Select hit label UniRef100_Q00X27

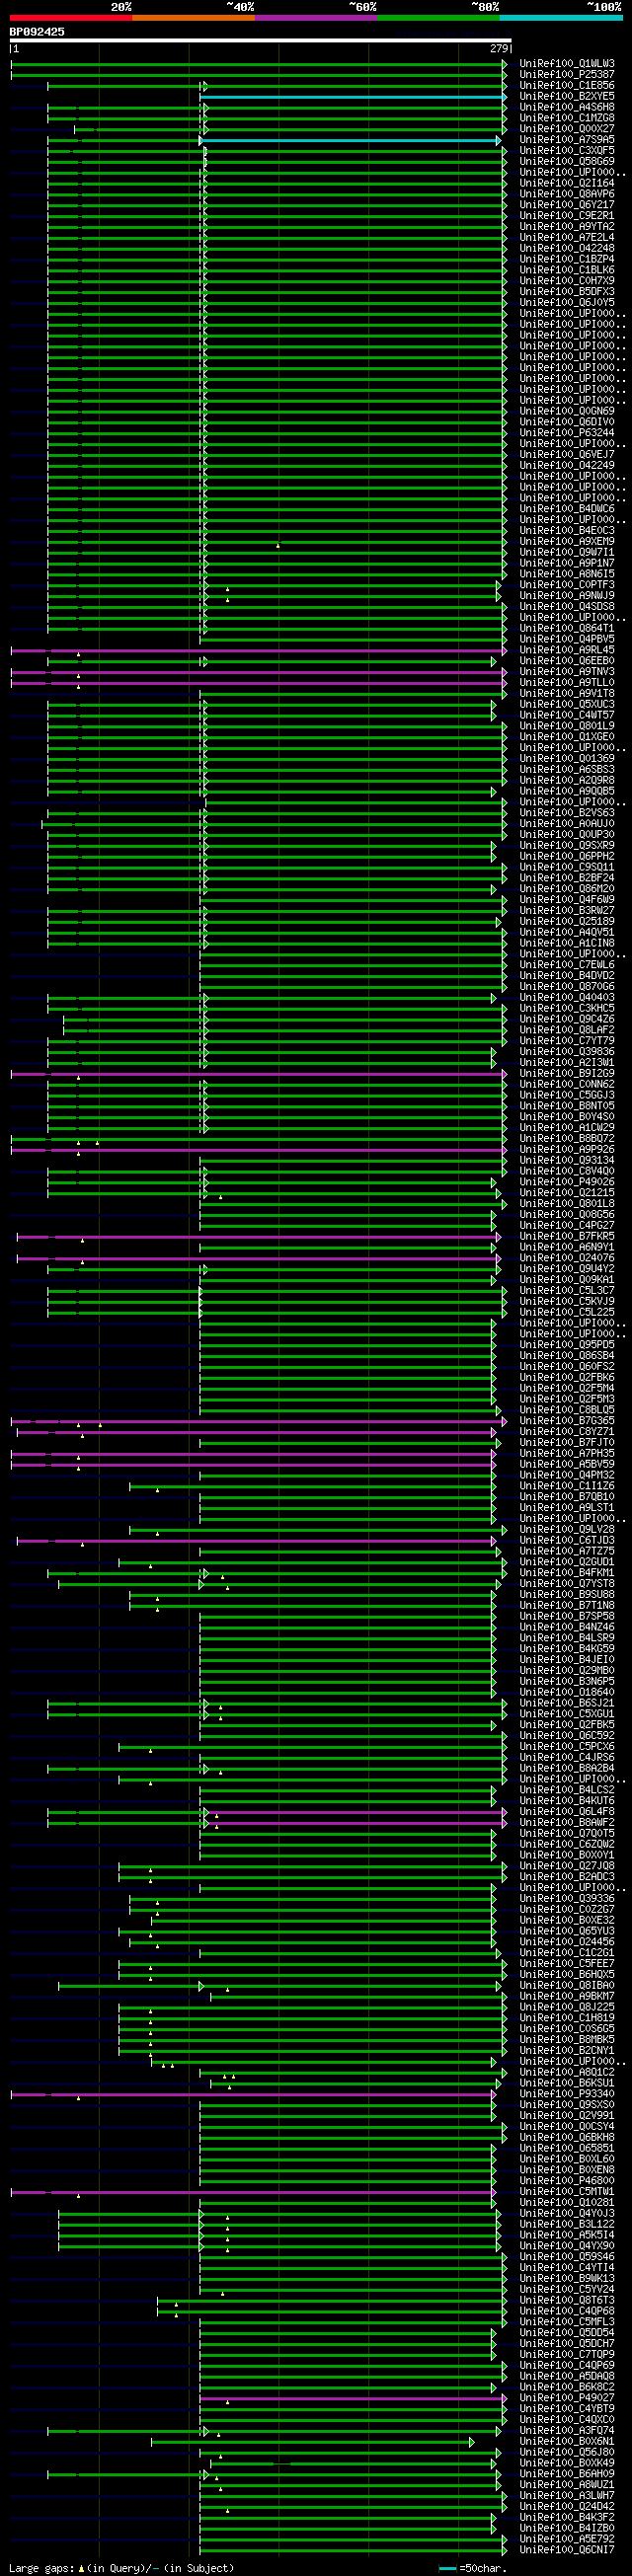567,129
